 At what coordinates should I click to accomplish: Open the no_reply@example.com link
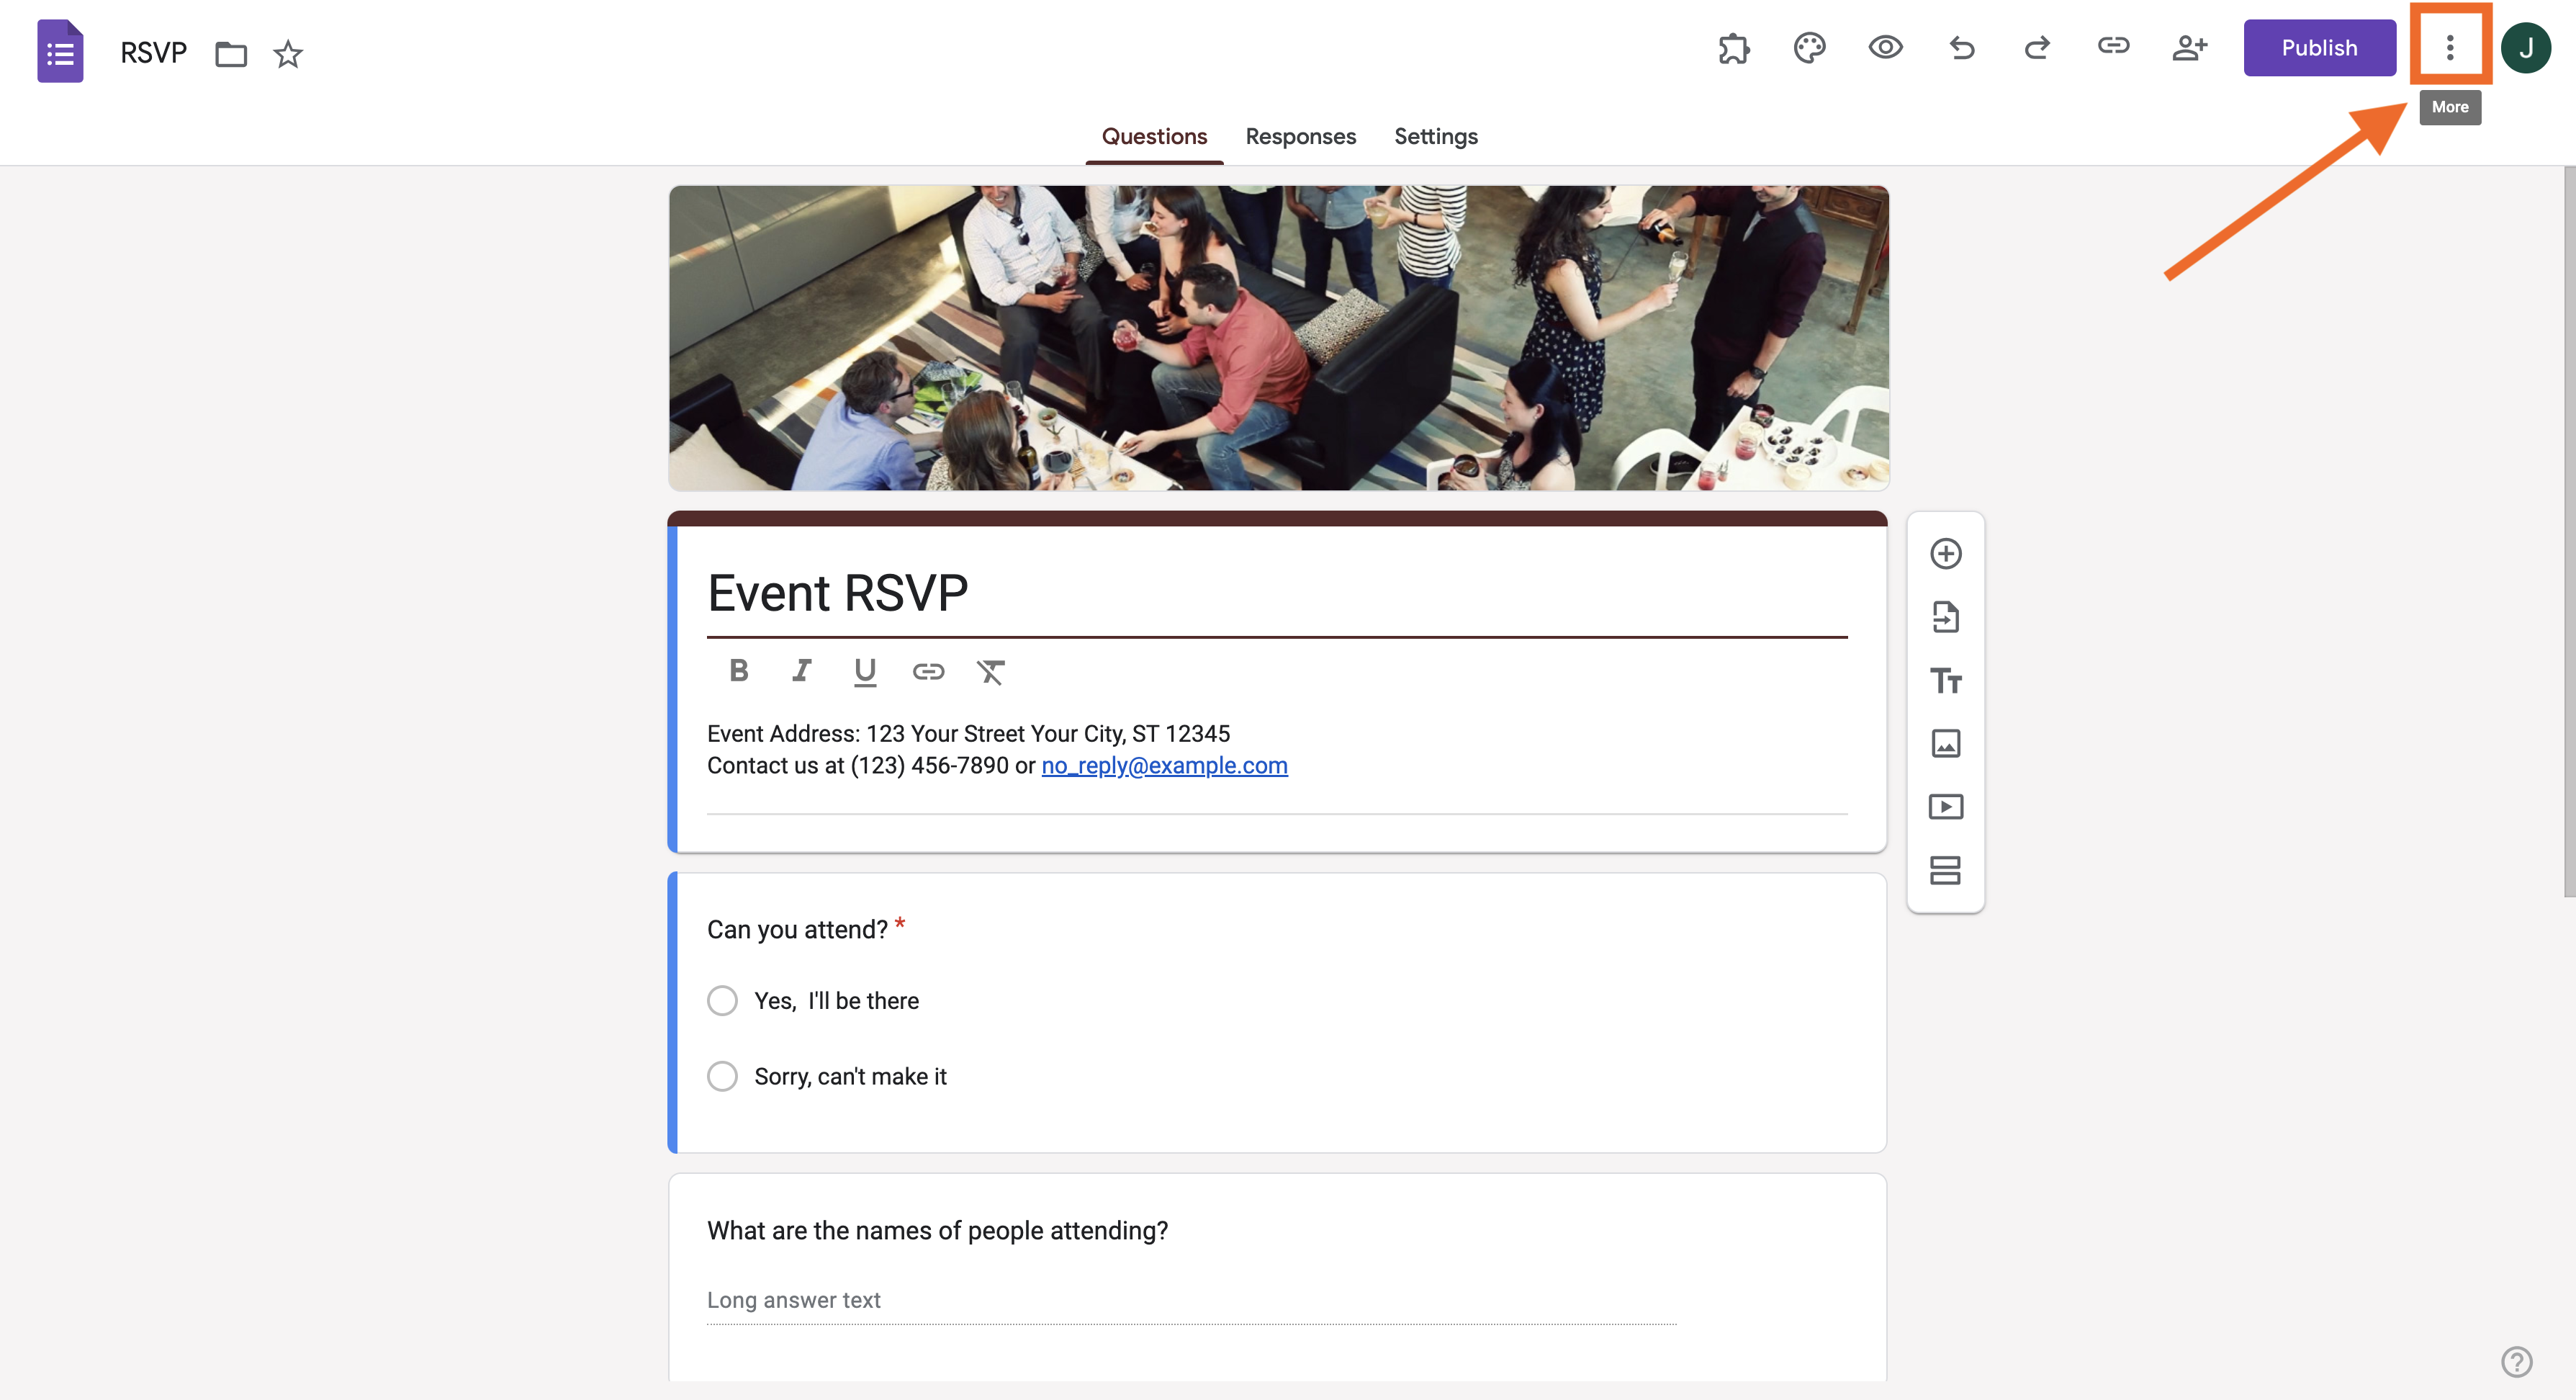click(1164, 766)
